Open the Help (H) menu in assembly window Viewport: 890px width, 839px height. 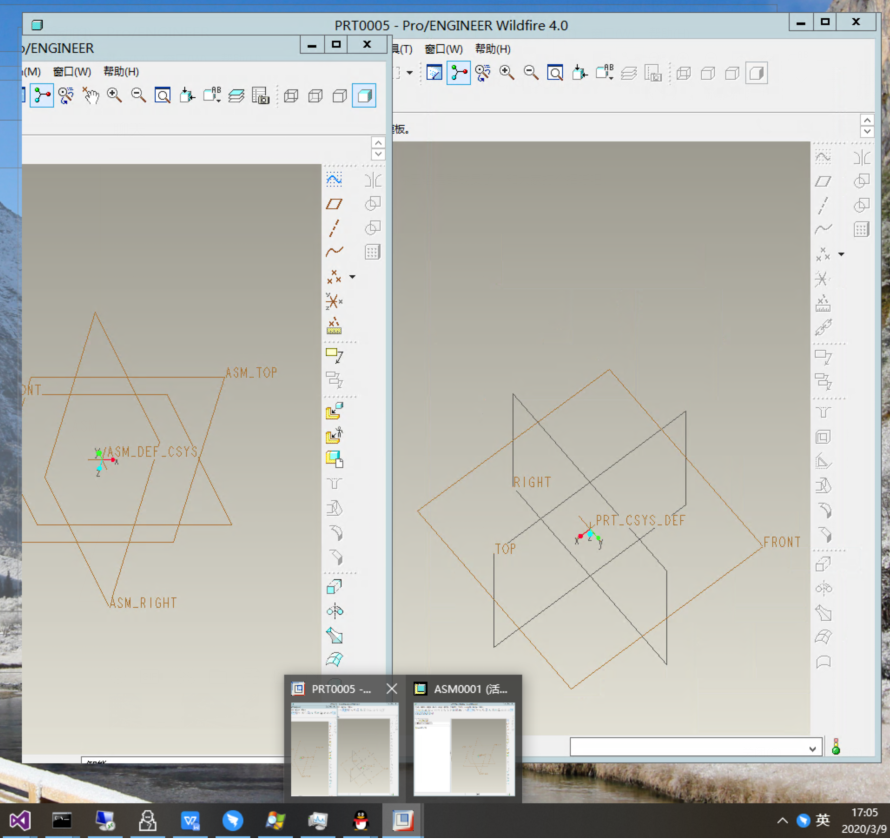(121, 72)
